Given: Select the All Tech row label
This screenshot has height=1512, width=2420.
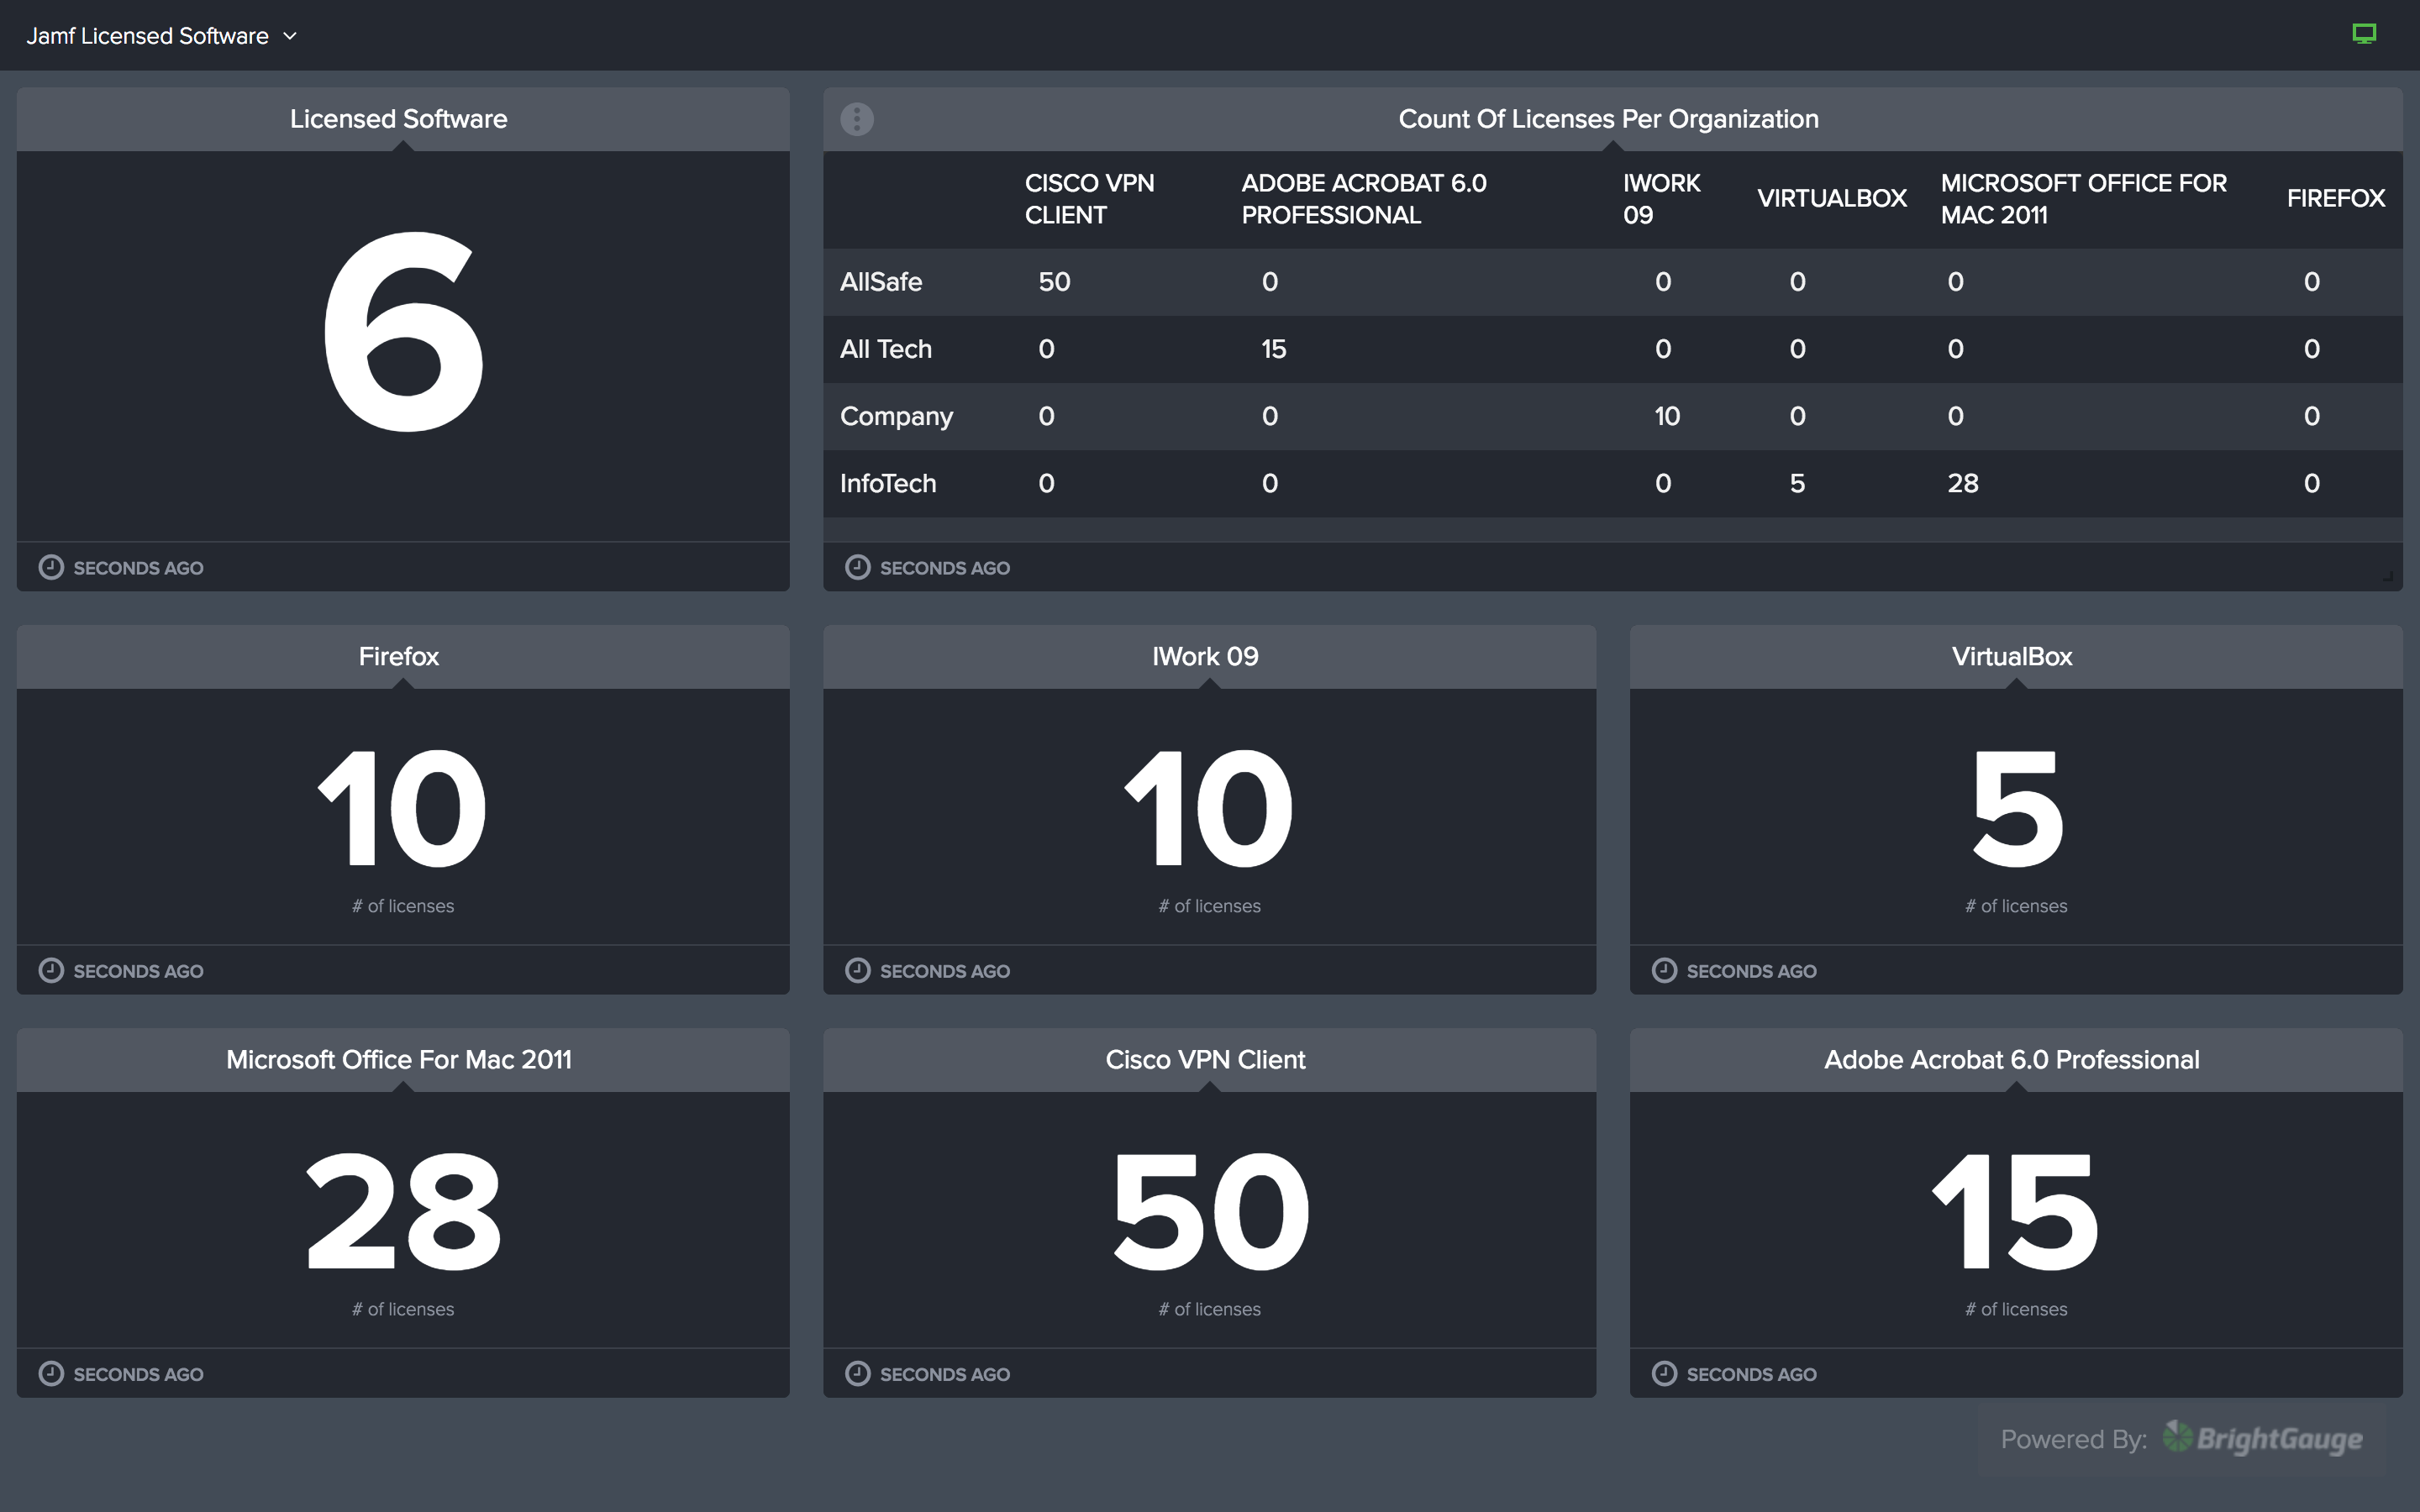Looking at the screenshot, I should coord(885,349).
